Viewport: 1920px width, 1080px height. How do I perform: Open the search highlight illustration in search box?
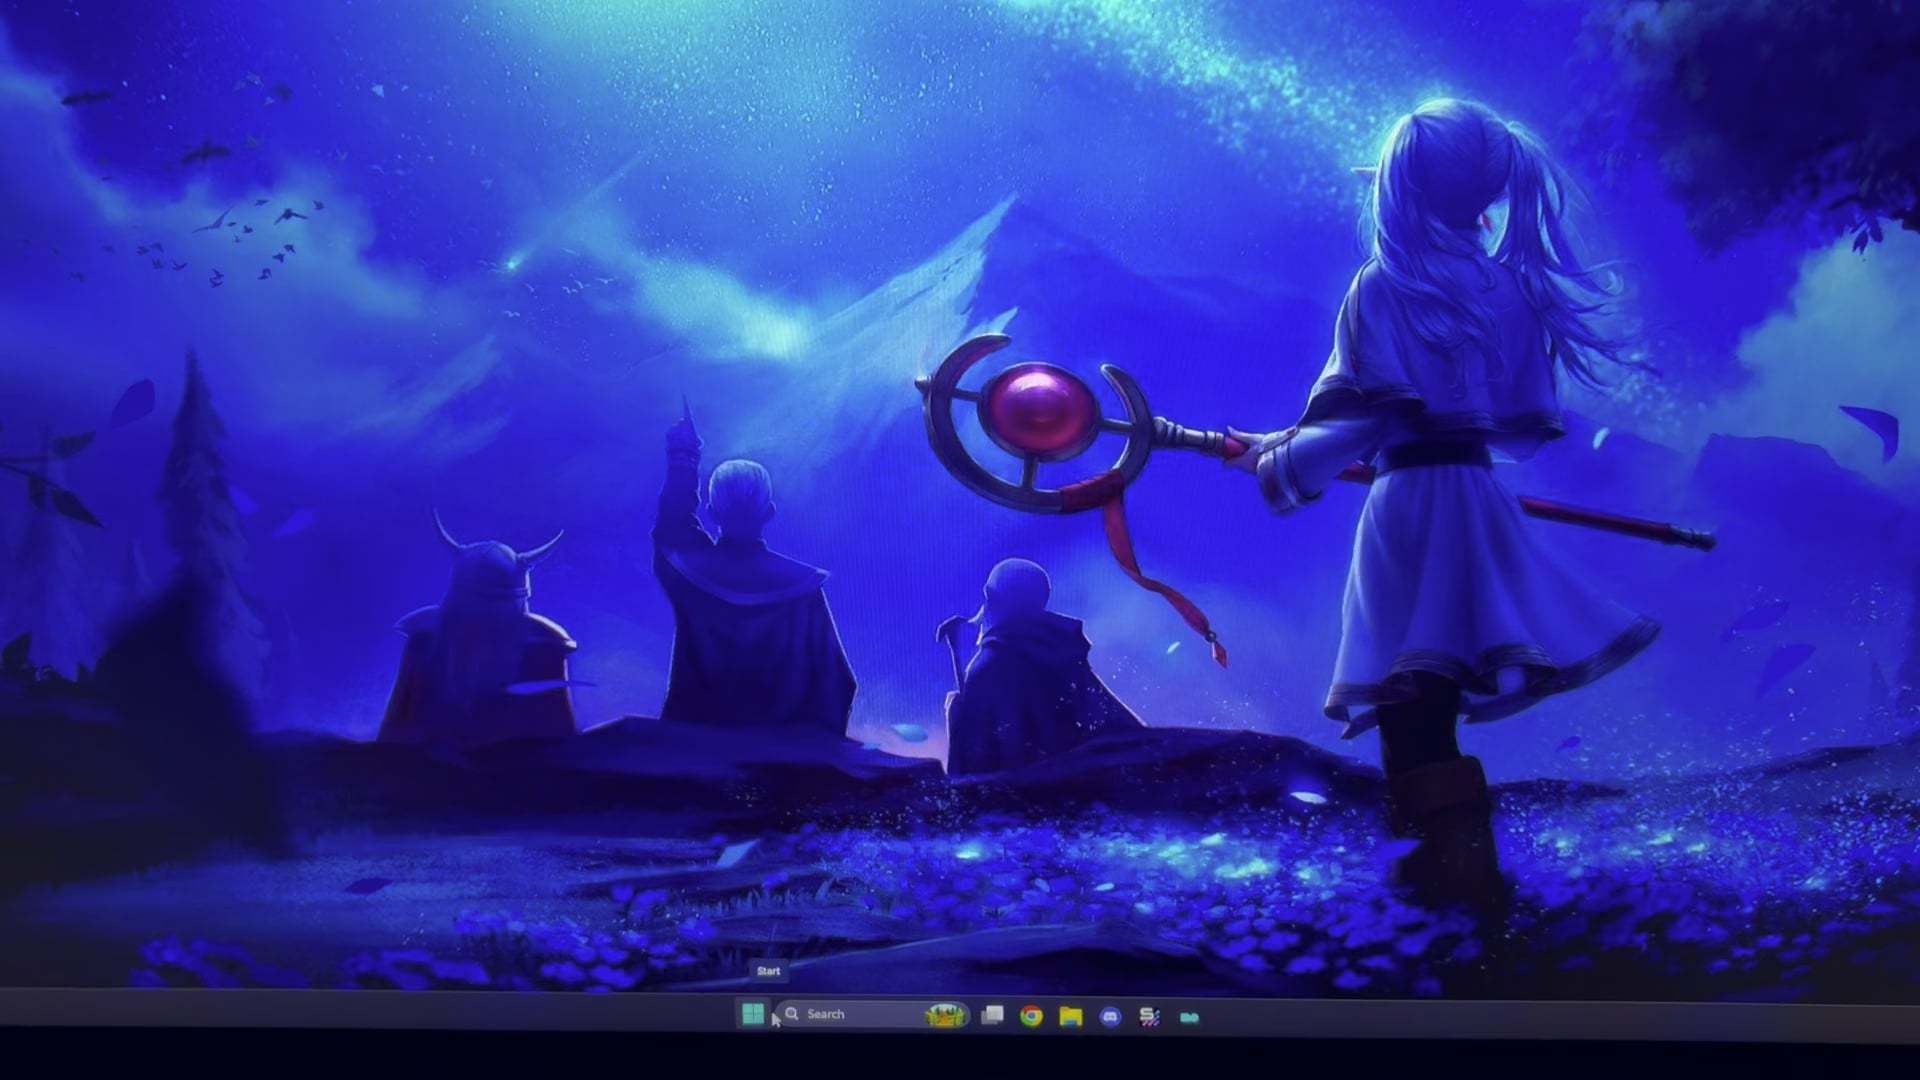pos(945,1015)
